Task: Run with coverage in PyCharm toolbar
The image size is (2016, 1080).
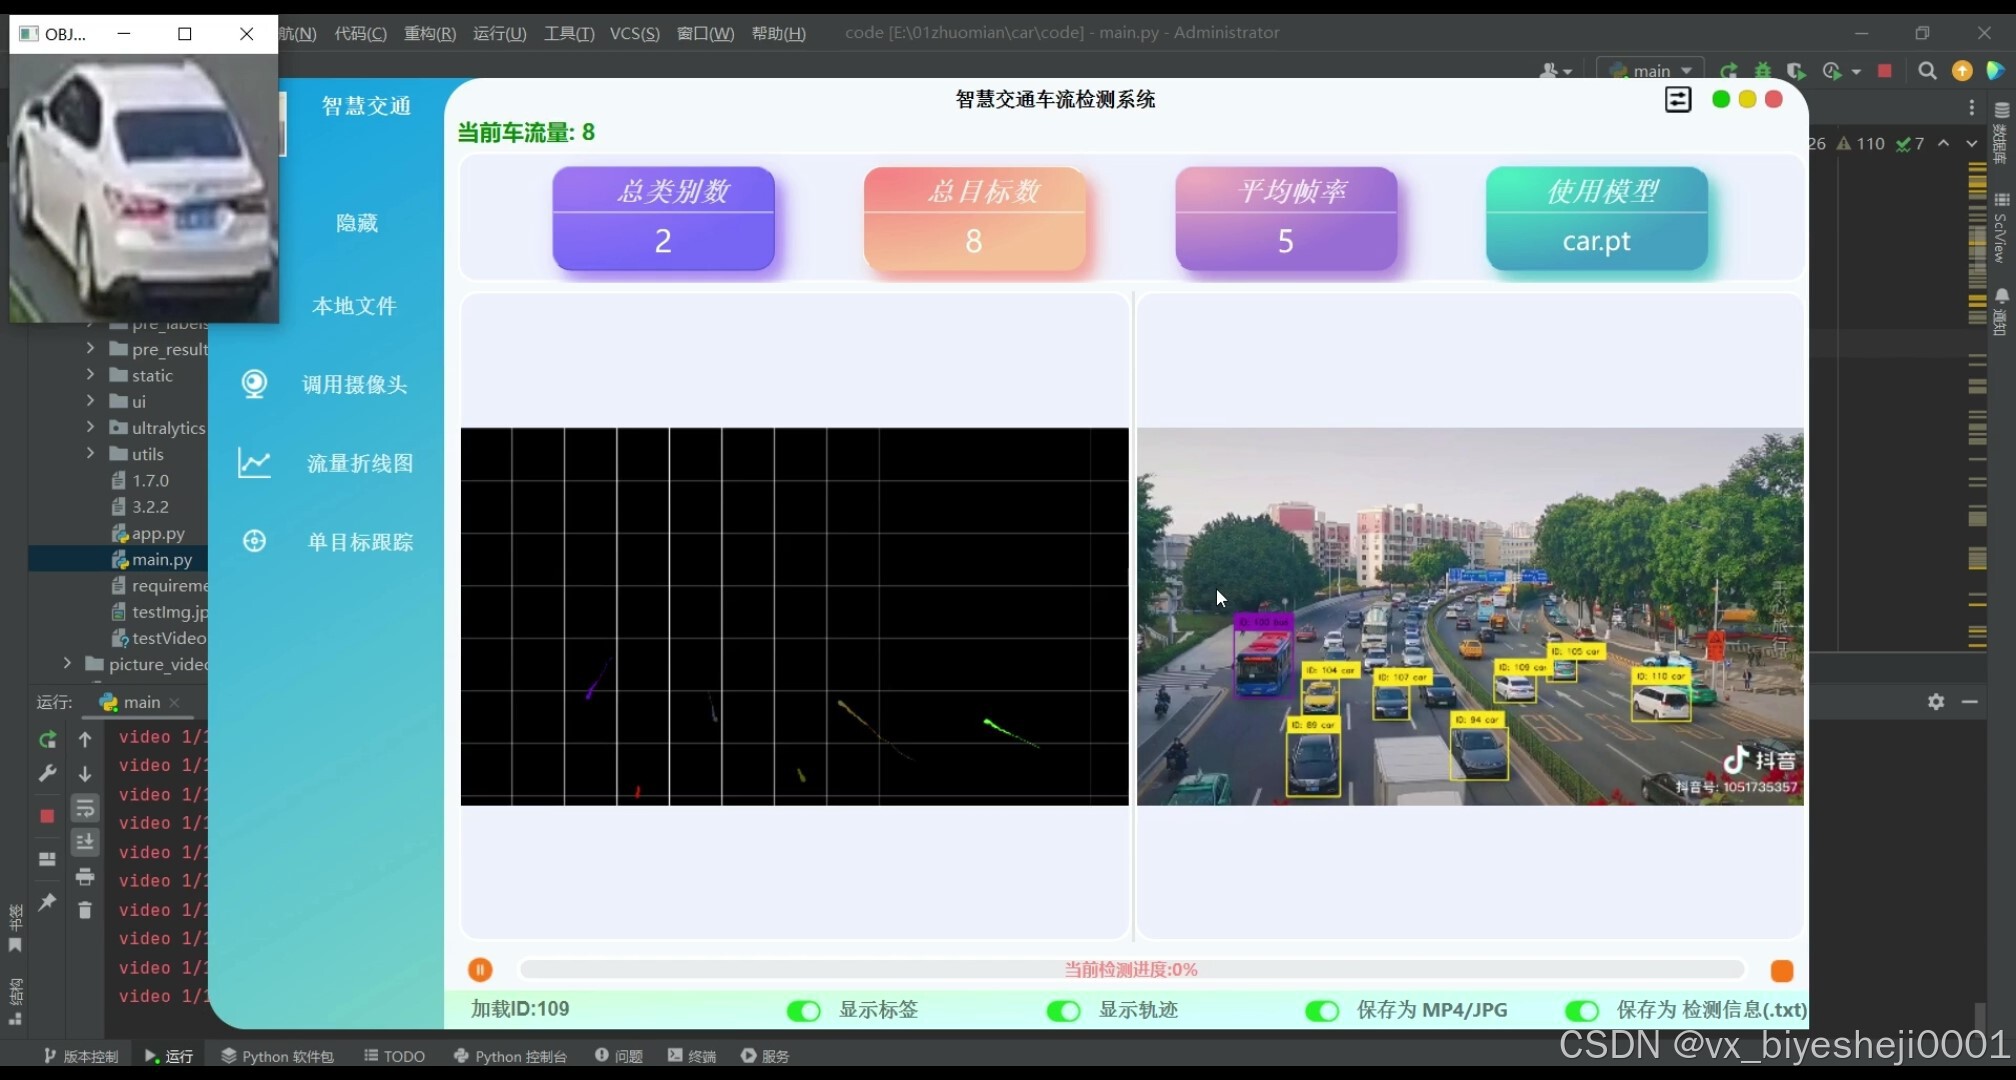Action: (x=1796, y=71)
